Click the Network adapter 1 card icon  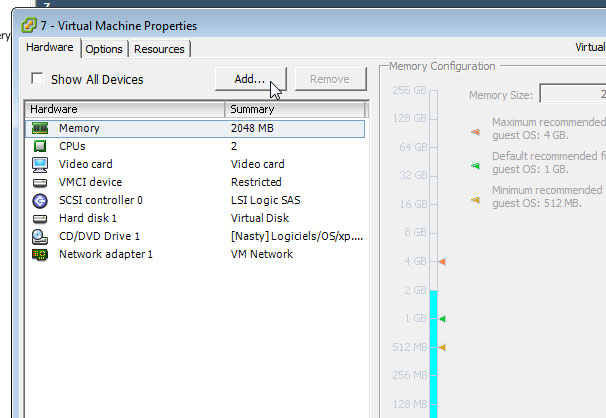click(x=40, y=255)
